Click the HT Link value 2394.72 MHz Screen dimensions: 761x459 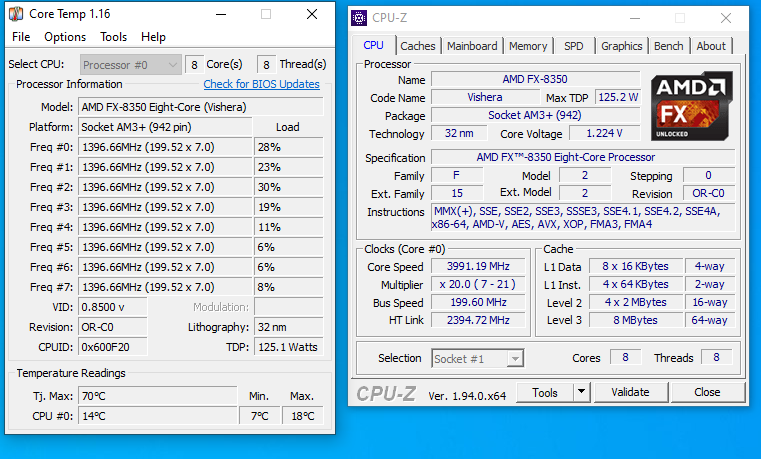[478, 320]
